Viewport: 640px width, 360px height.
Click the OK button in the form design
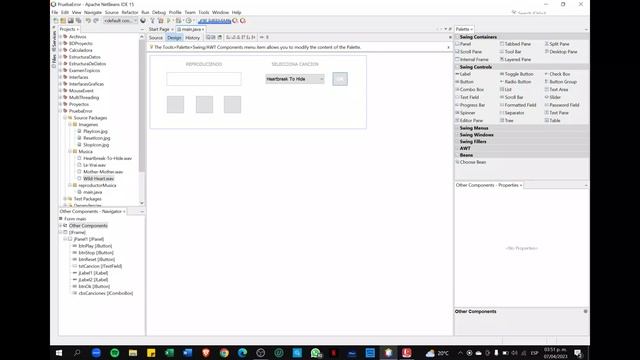(x=340, y=79)
